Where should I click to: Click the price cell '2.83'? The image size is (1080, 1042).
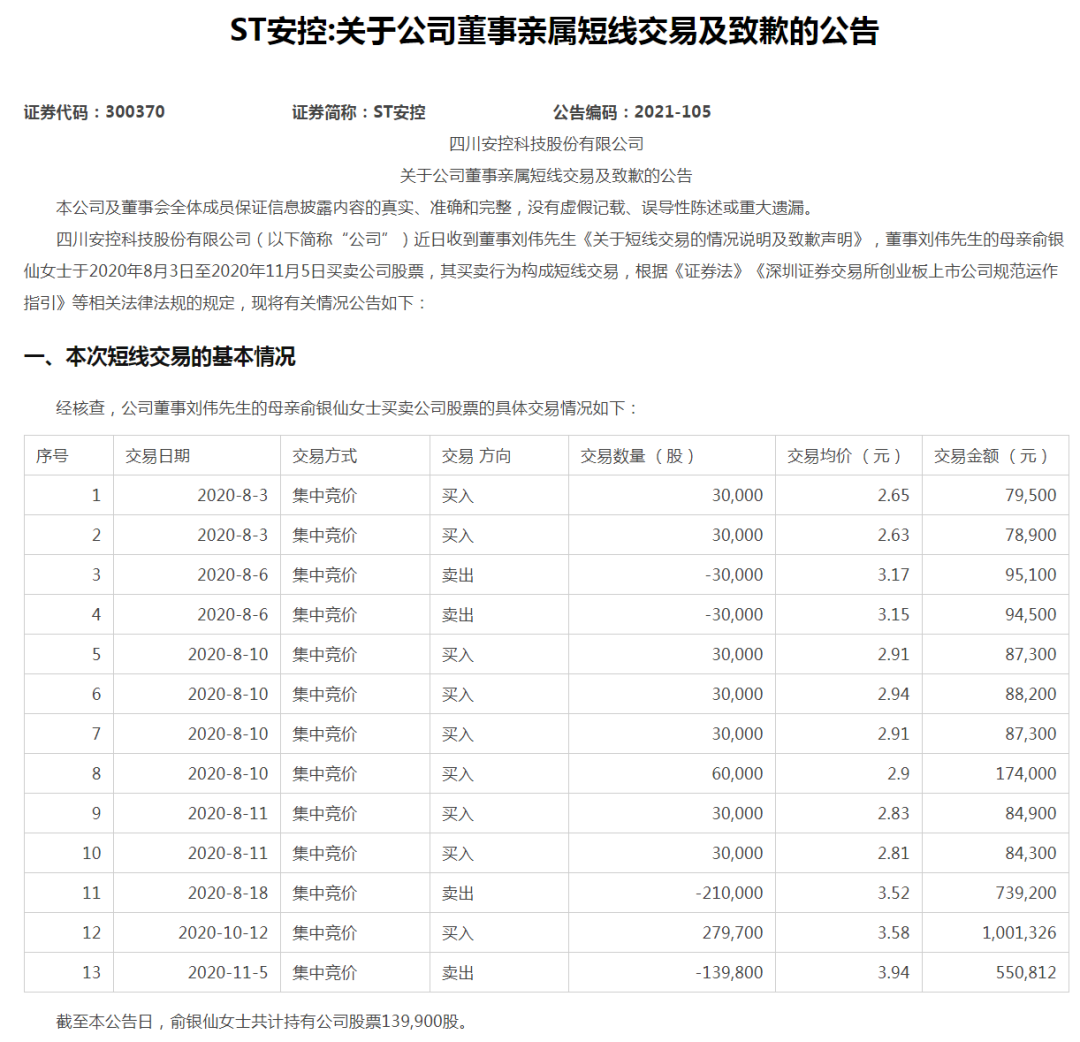[x=893, y=814]
